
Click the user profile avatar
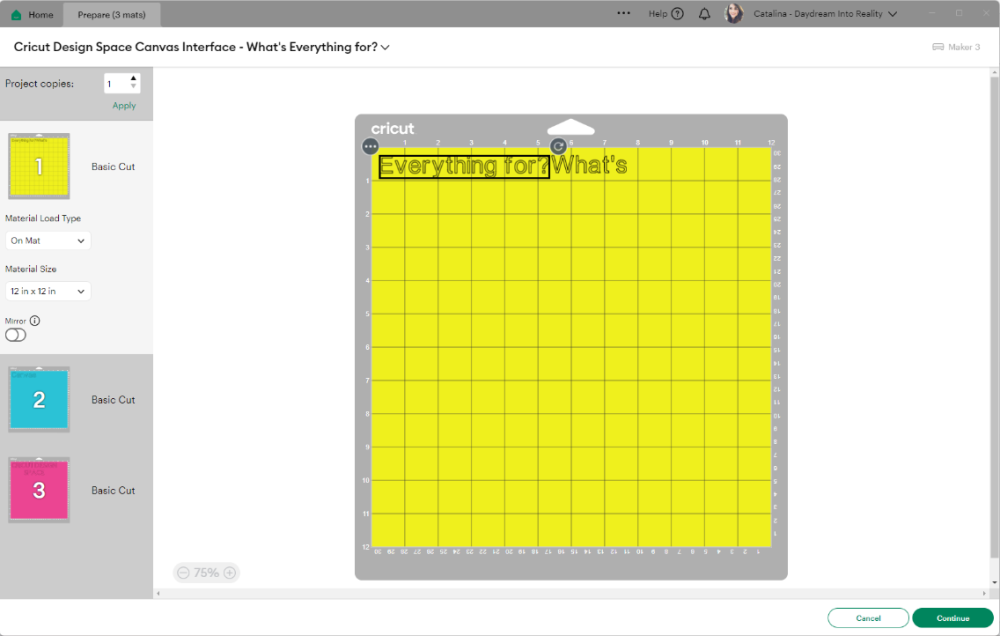point(734,13)
